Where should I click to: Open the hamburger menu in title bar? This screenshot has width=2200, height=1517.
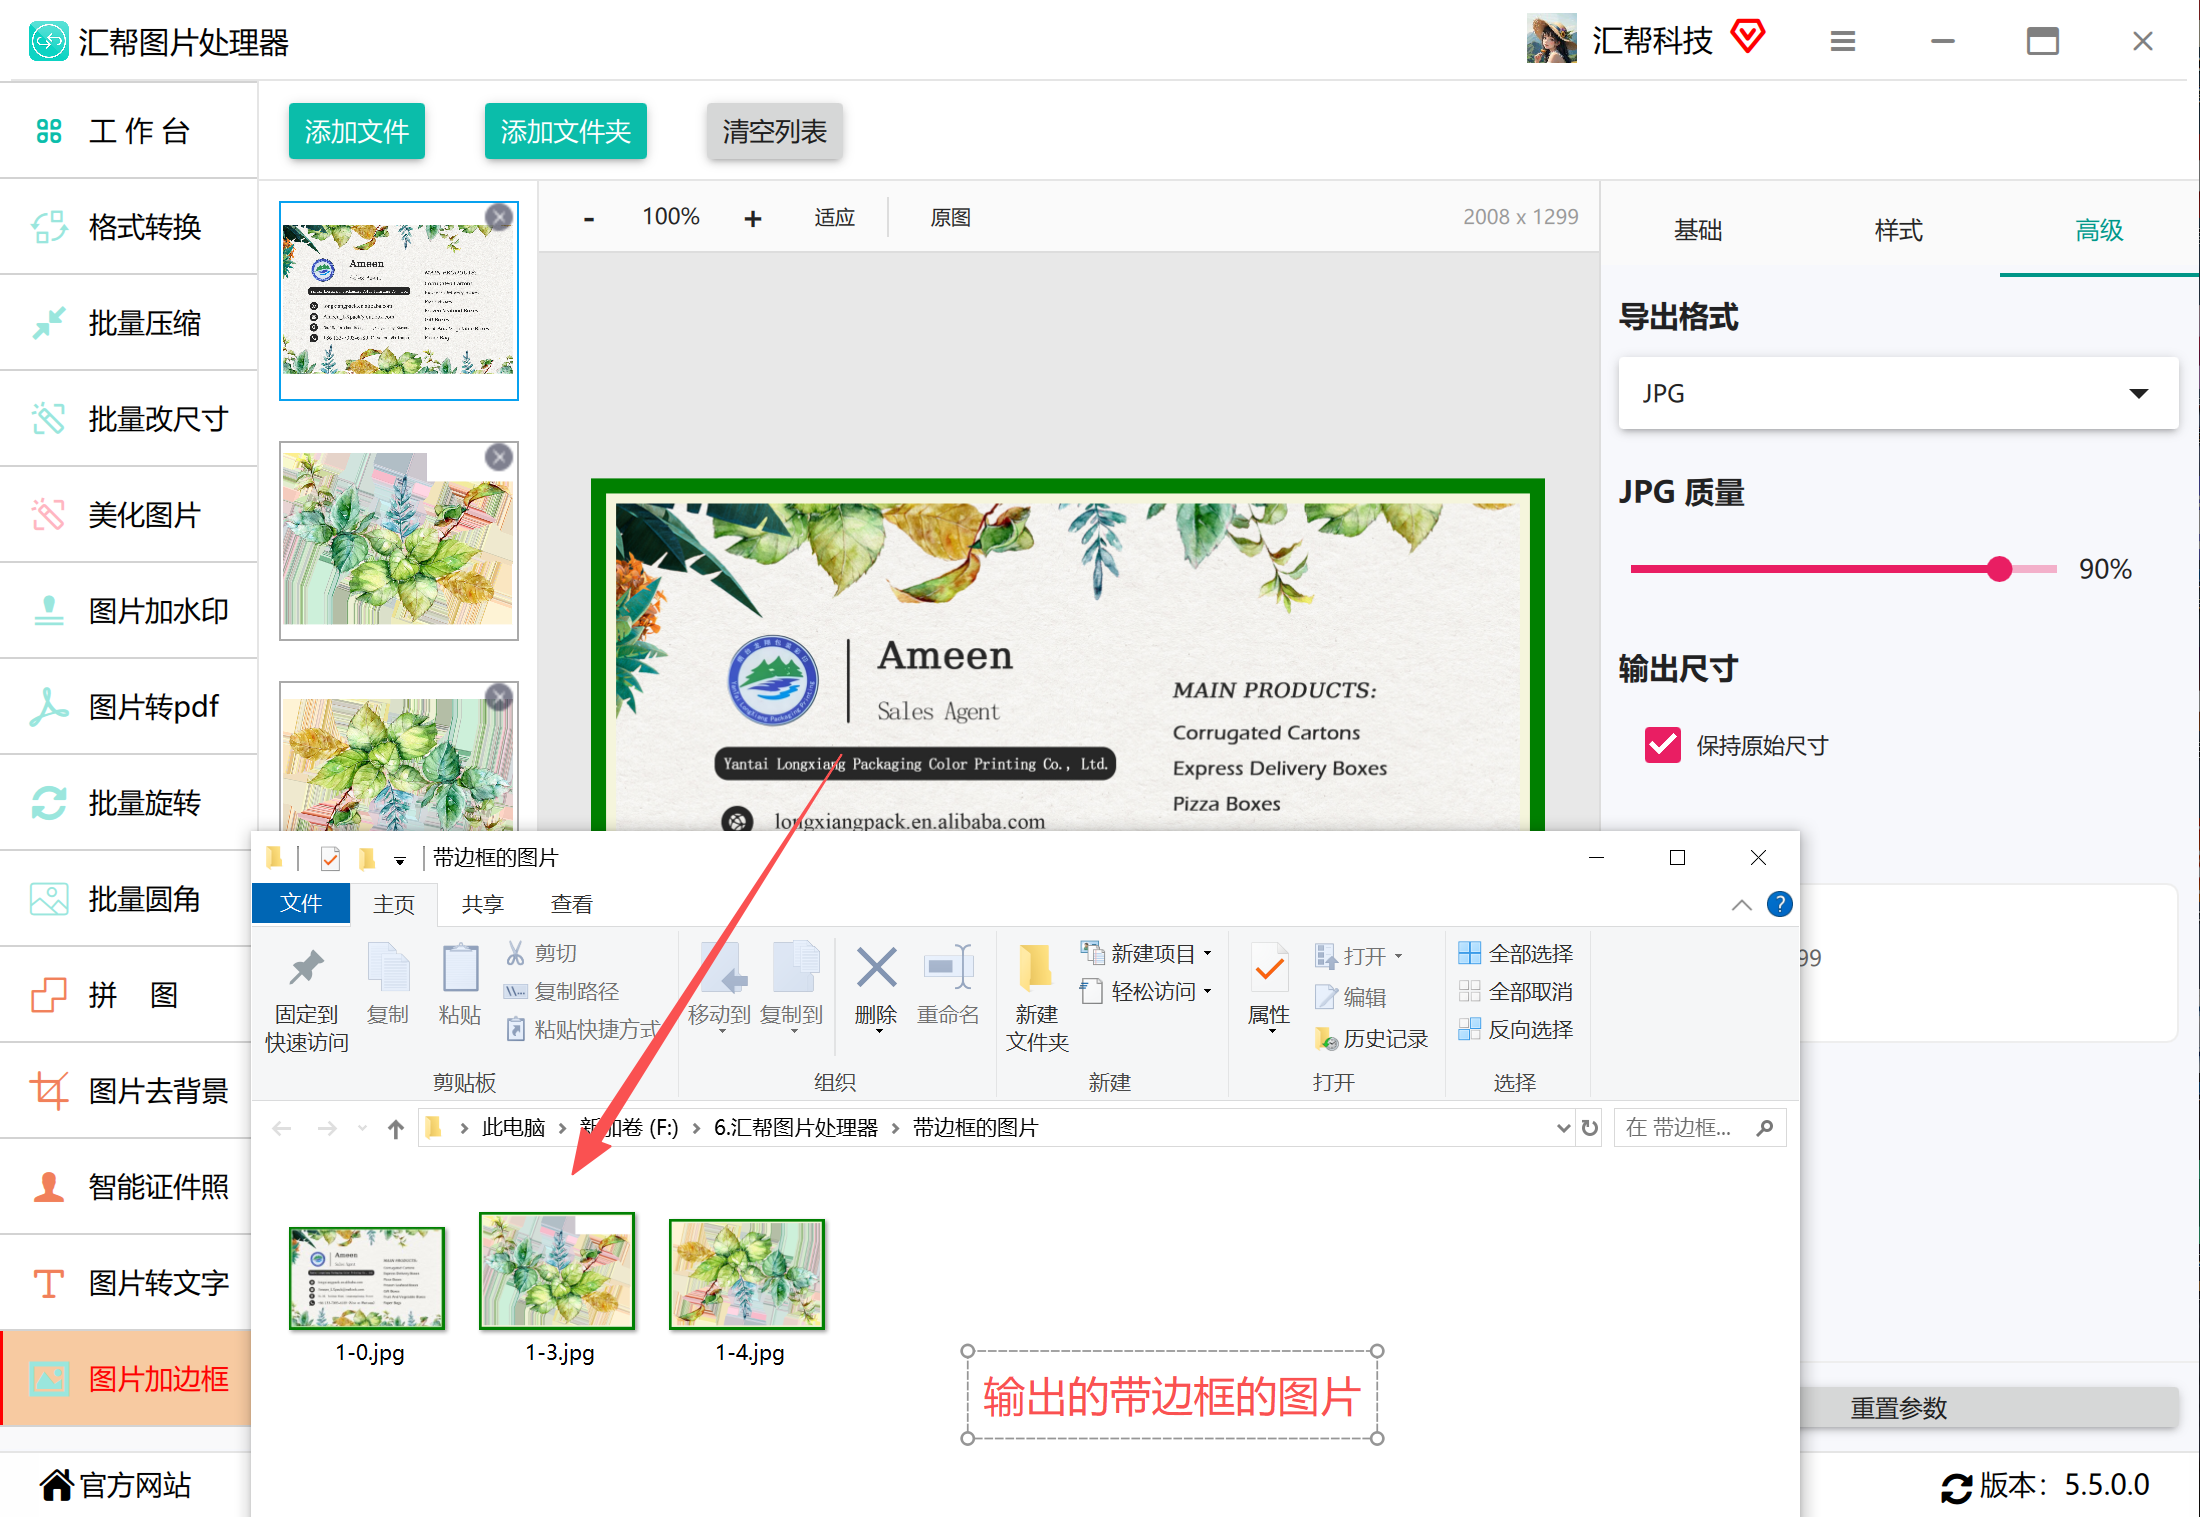click(x=1843, y=41)
